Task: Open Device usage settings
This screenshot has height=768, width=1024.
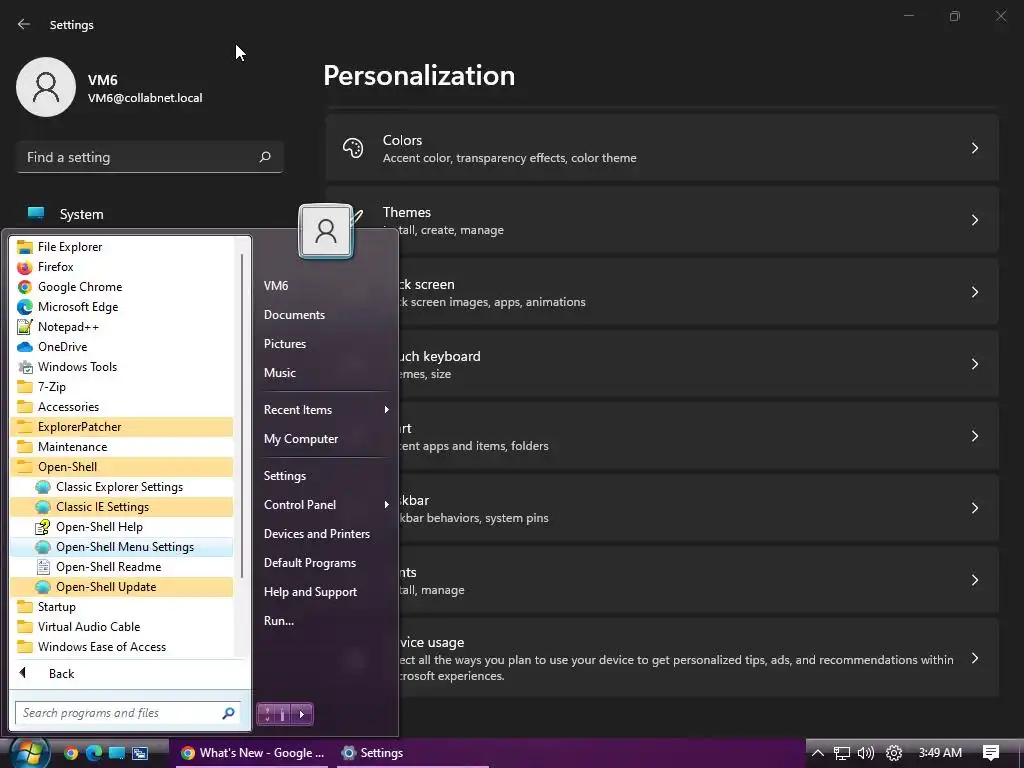Action: coord(662,658)
